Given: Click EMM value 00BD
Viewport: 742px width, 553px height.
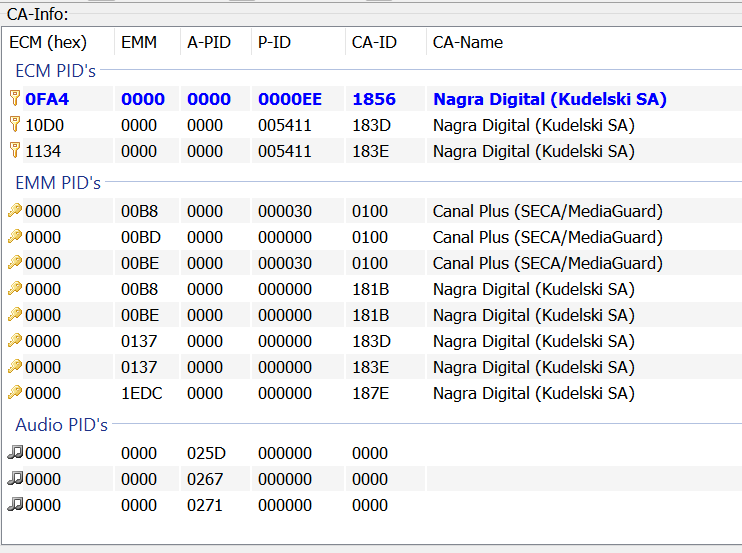Looking at the screenshot, I should [141, 237].
